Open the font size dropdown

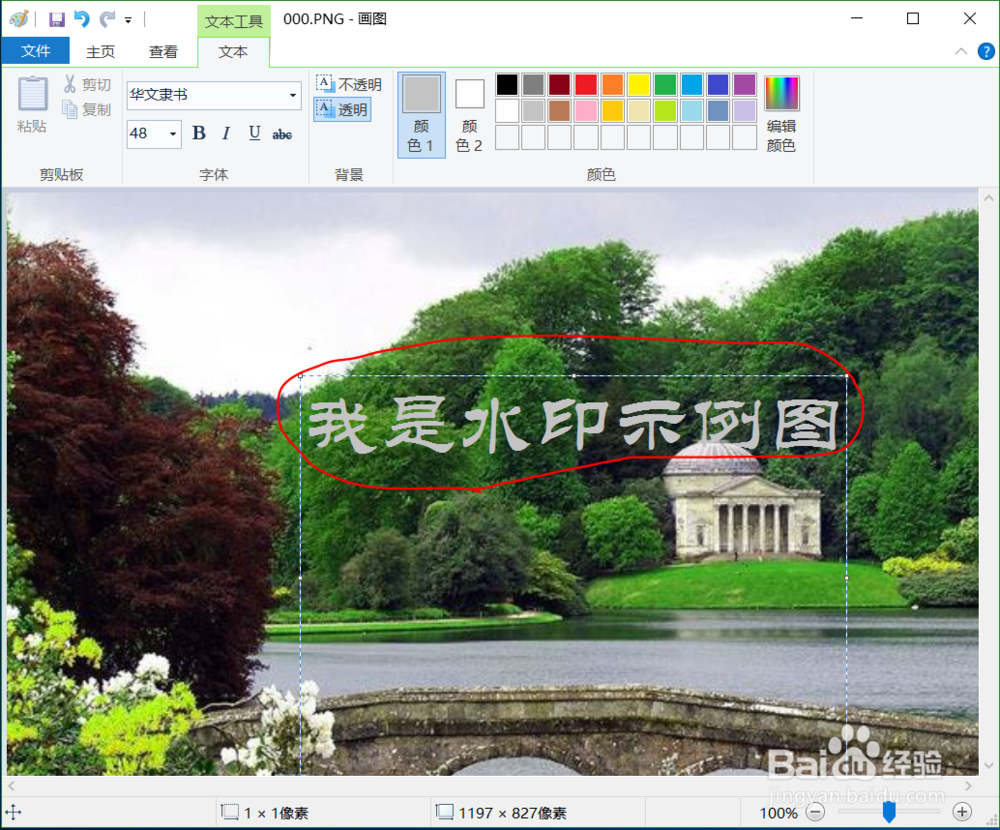(171, 133)
